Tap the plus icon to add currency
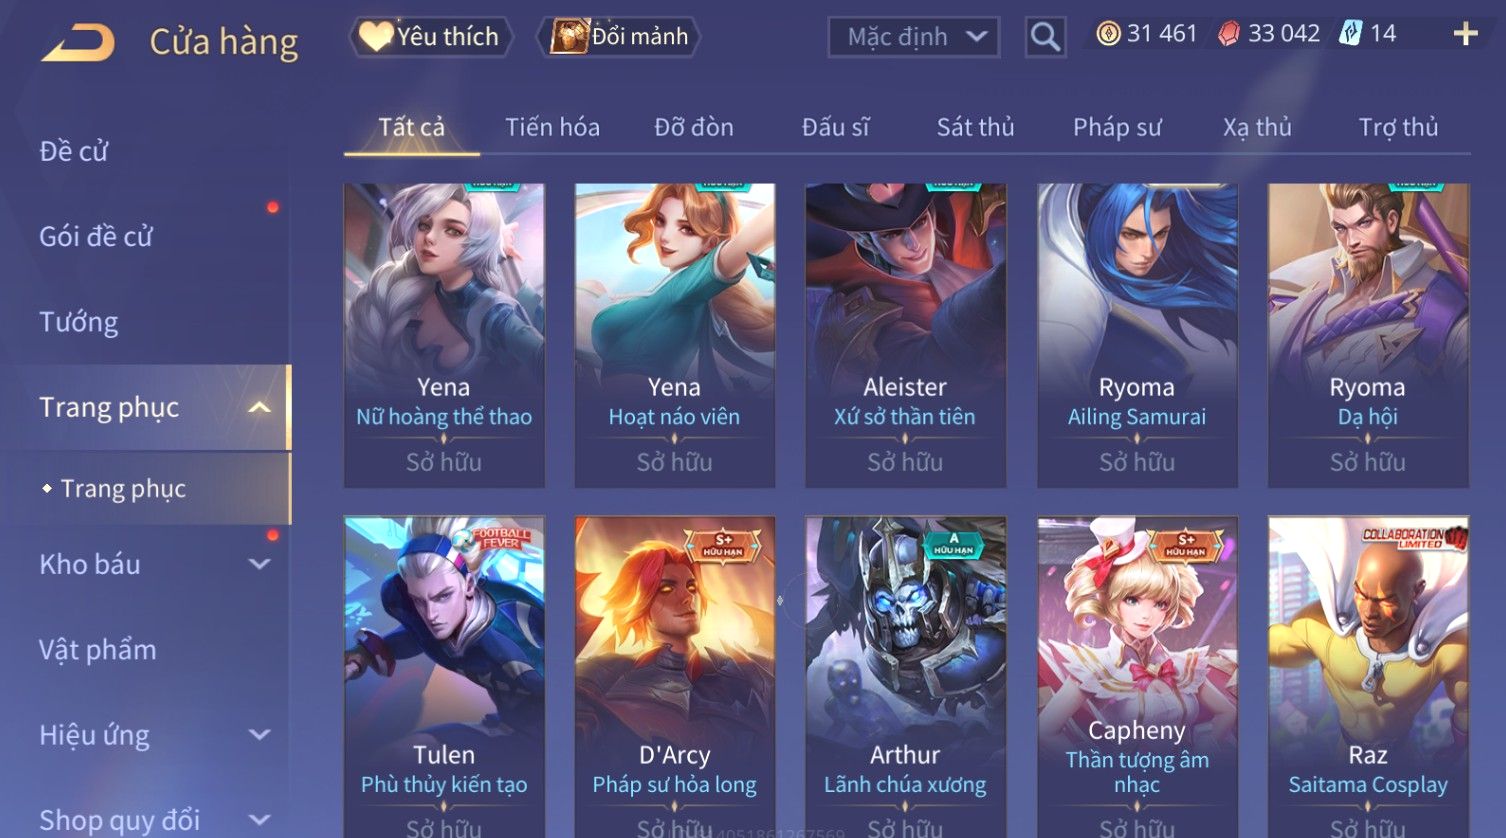This screenshot has width=1506, height=838. (x=1465, y=34)
